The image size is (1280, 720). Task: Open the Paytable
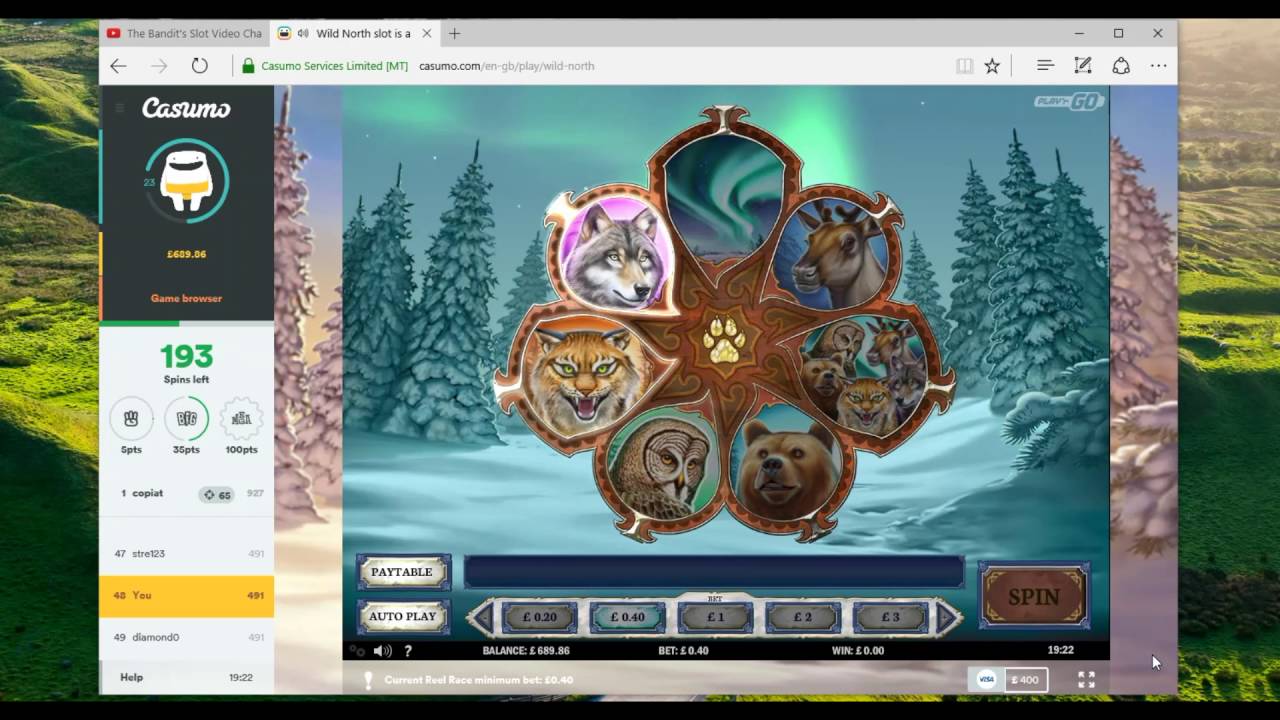point(403,572)
